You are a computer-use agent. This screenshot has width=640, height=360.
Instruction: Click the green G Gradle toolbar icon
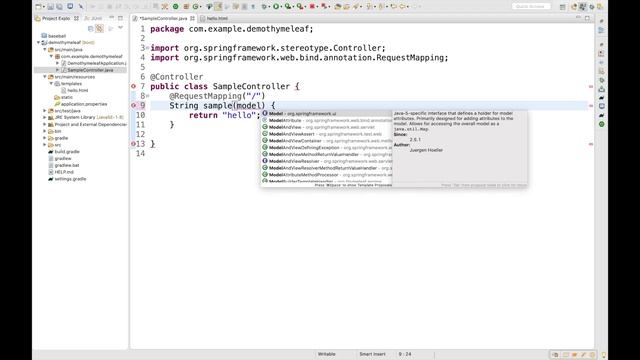[x=196, y=7]
